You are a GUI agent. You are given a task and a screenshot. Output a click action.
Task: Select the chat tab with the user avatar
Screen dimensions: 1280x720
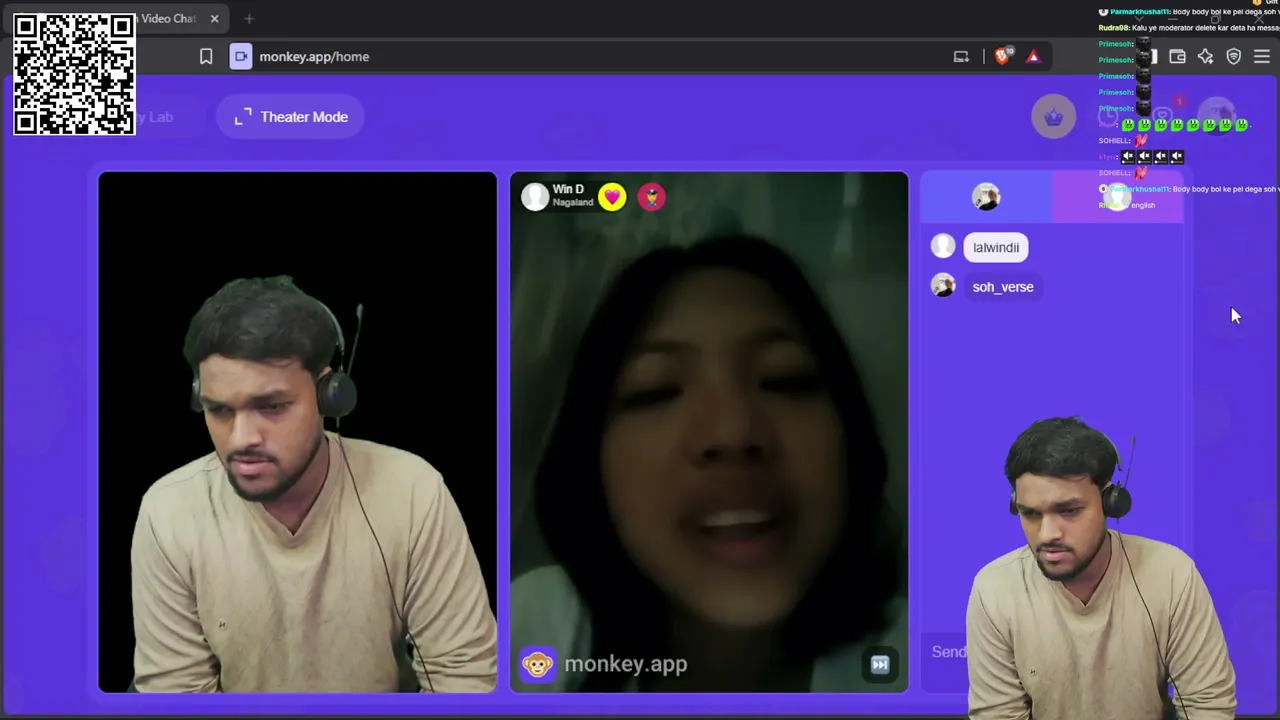(986, 197)
